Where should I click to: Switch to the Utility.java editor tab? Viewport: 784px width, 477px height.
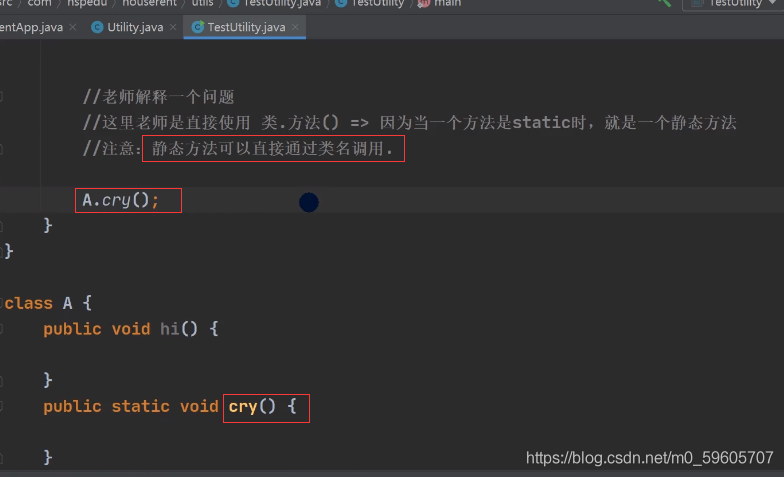tap(135, 27)
